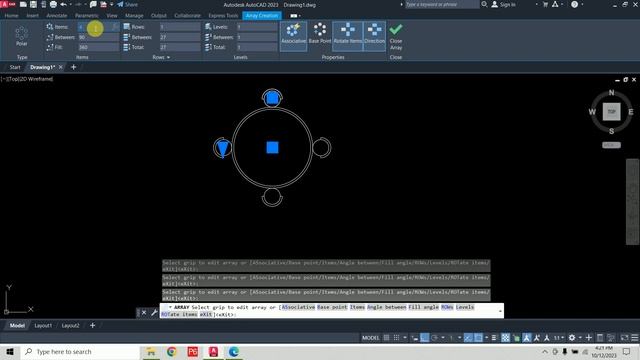Click the search magnifier icon in title bar
Screen dimensions: 640x360
tap(484, 4)
